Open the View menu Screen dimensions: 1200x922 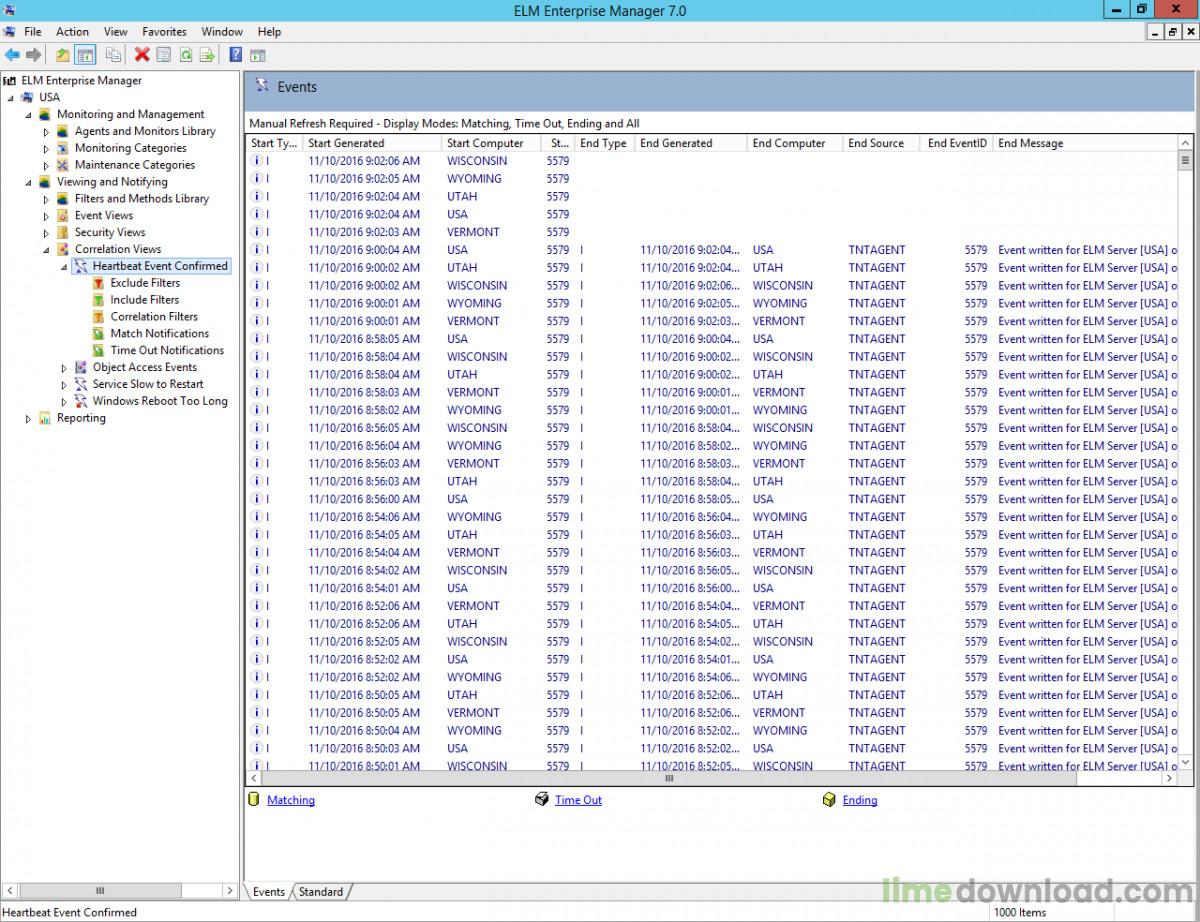pyautogui.click(x=115, y=31)
